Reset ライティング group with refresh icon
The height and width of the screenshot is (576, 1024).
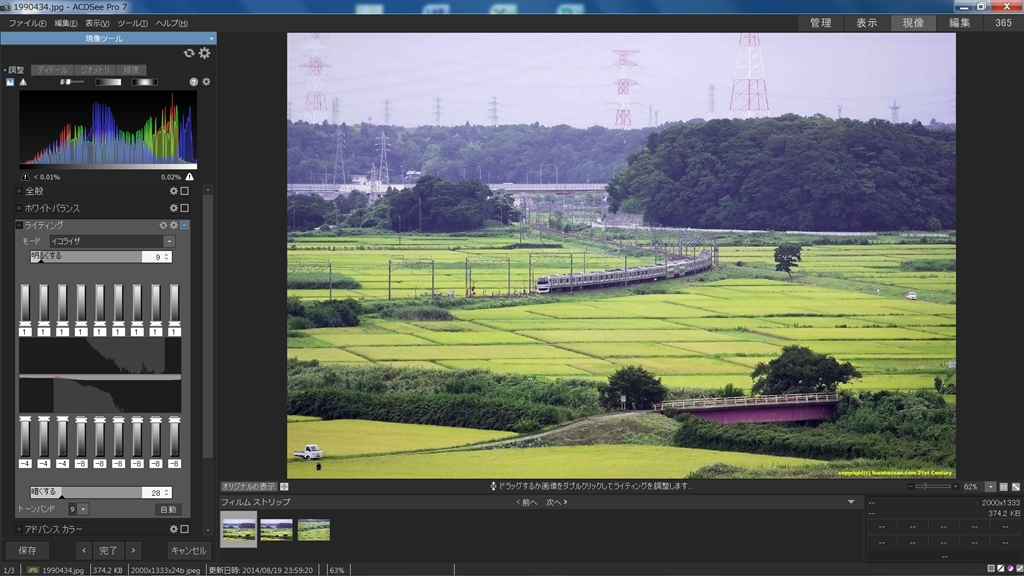[163, 225]
